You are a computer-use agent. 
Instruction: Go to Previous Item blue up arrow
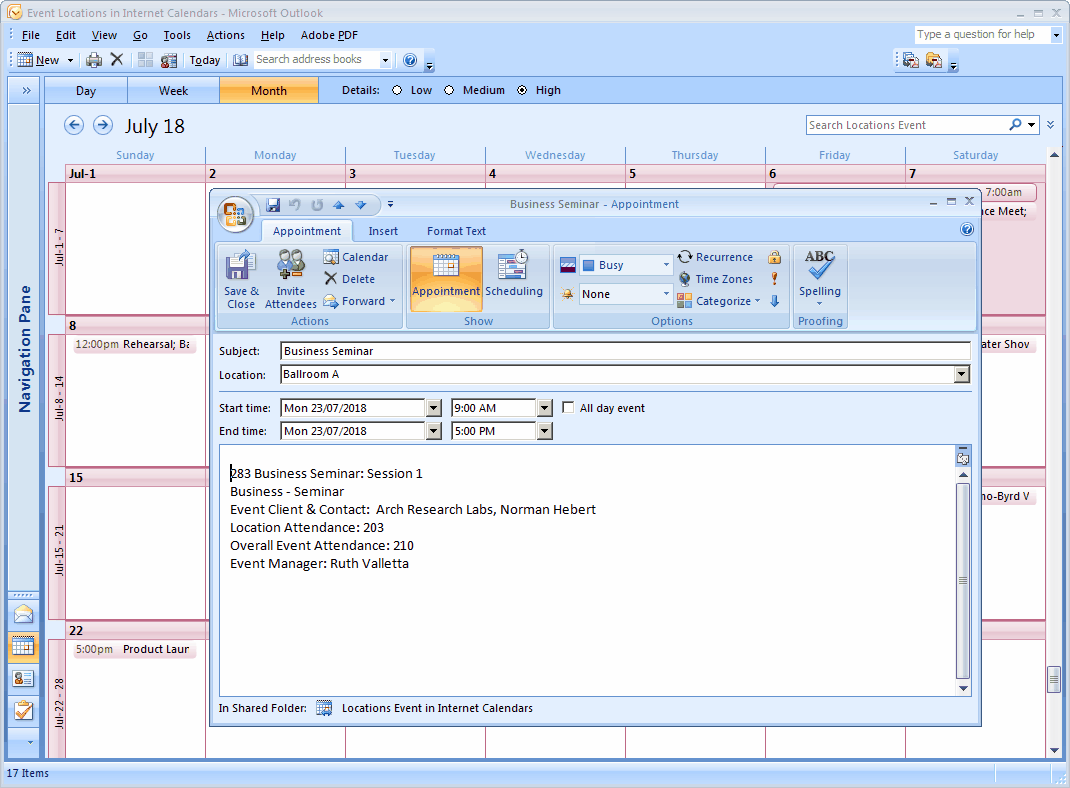[x=338, y=205]
